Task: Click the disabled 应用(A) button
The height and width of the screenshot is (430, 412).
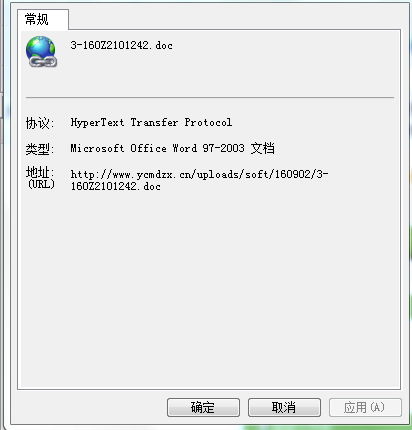Action: pyautogui.click(x=365, y=407)
